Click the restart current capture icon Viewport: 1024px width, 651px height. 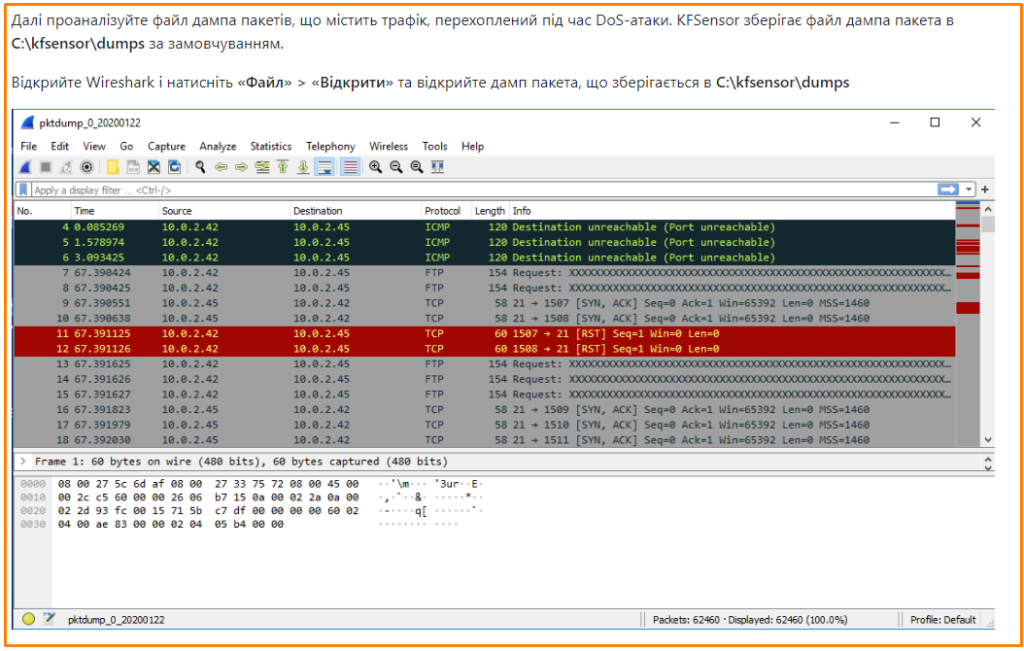coord(66,167)
